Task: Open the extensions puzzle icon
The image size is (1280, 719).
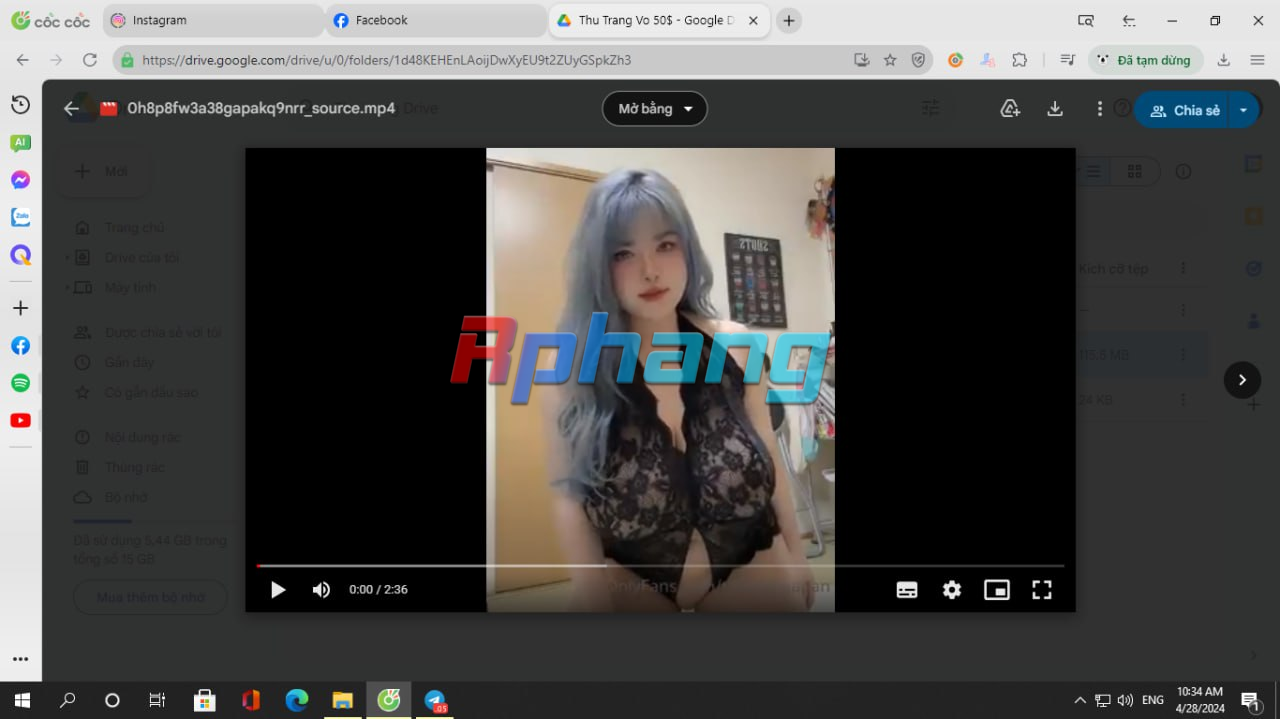Action: [x=1020, y=60]
